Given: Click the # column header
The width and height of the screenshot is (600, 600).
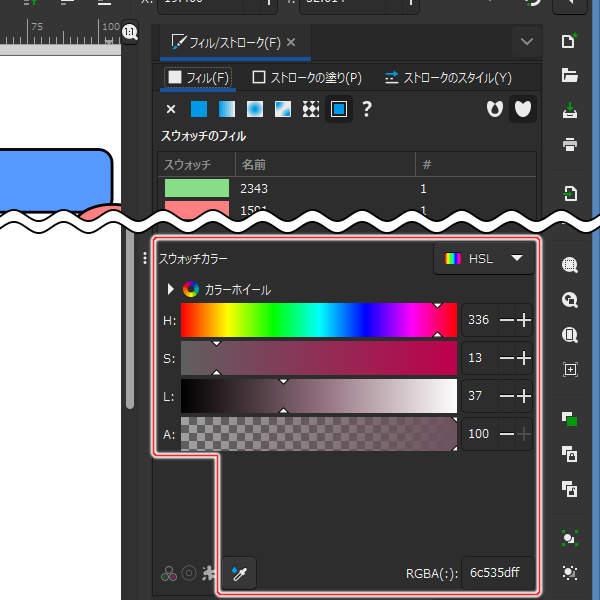Looking at the screenshot, I should point(476,165).
